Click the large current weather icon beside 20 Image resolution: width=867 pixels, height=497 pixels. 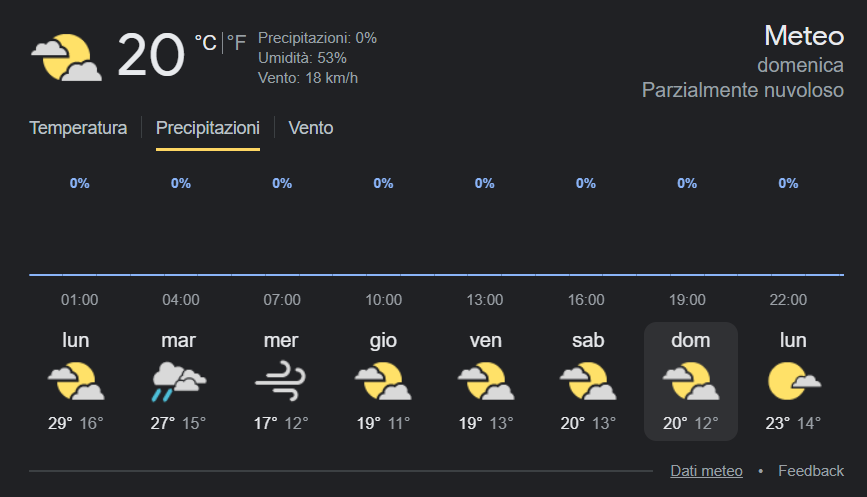pyautogui.click(x=66, y=57)
